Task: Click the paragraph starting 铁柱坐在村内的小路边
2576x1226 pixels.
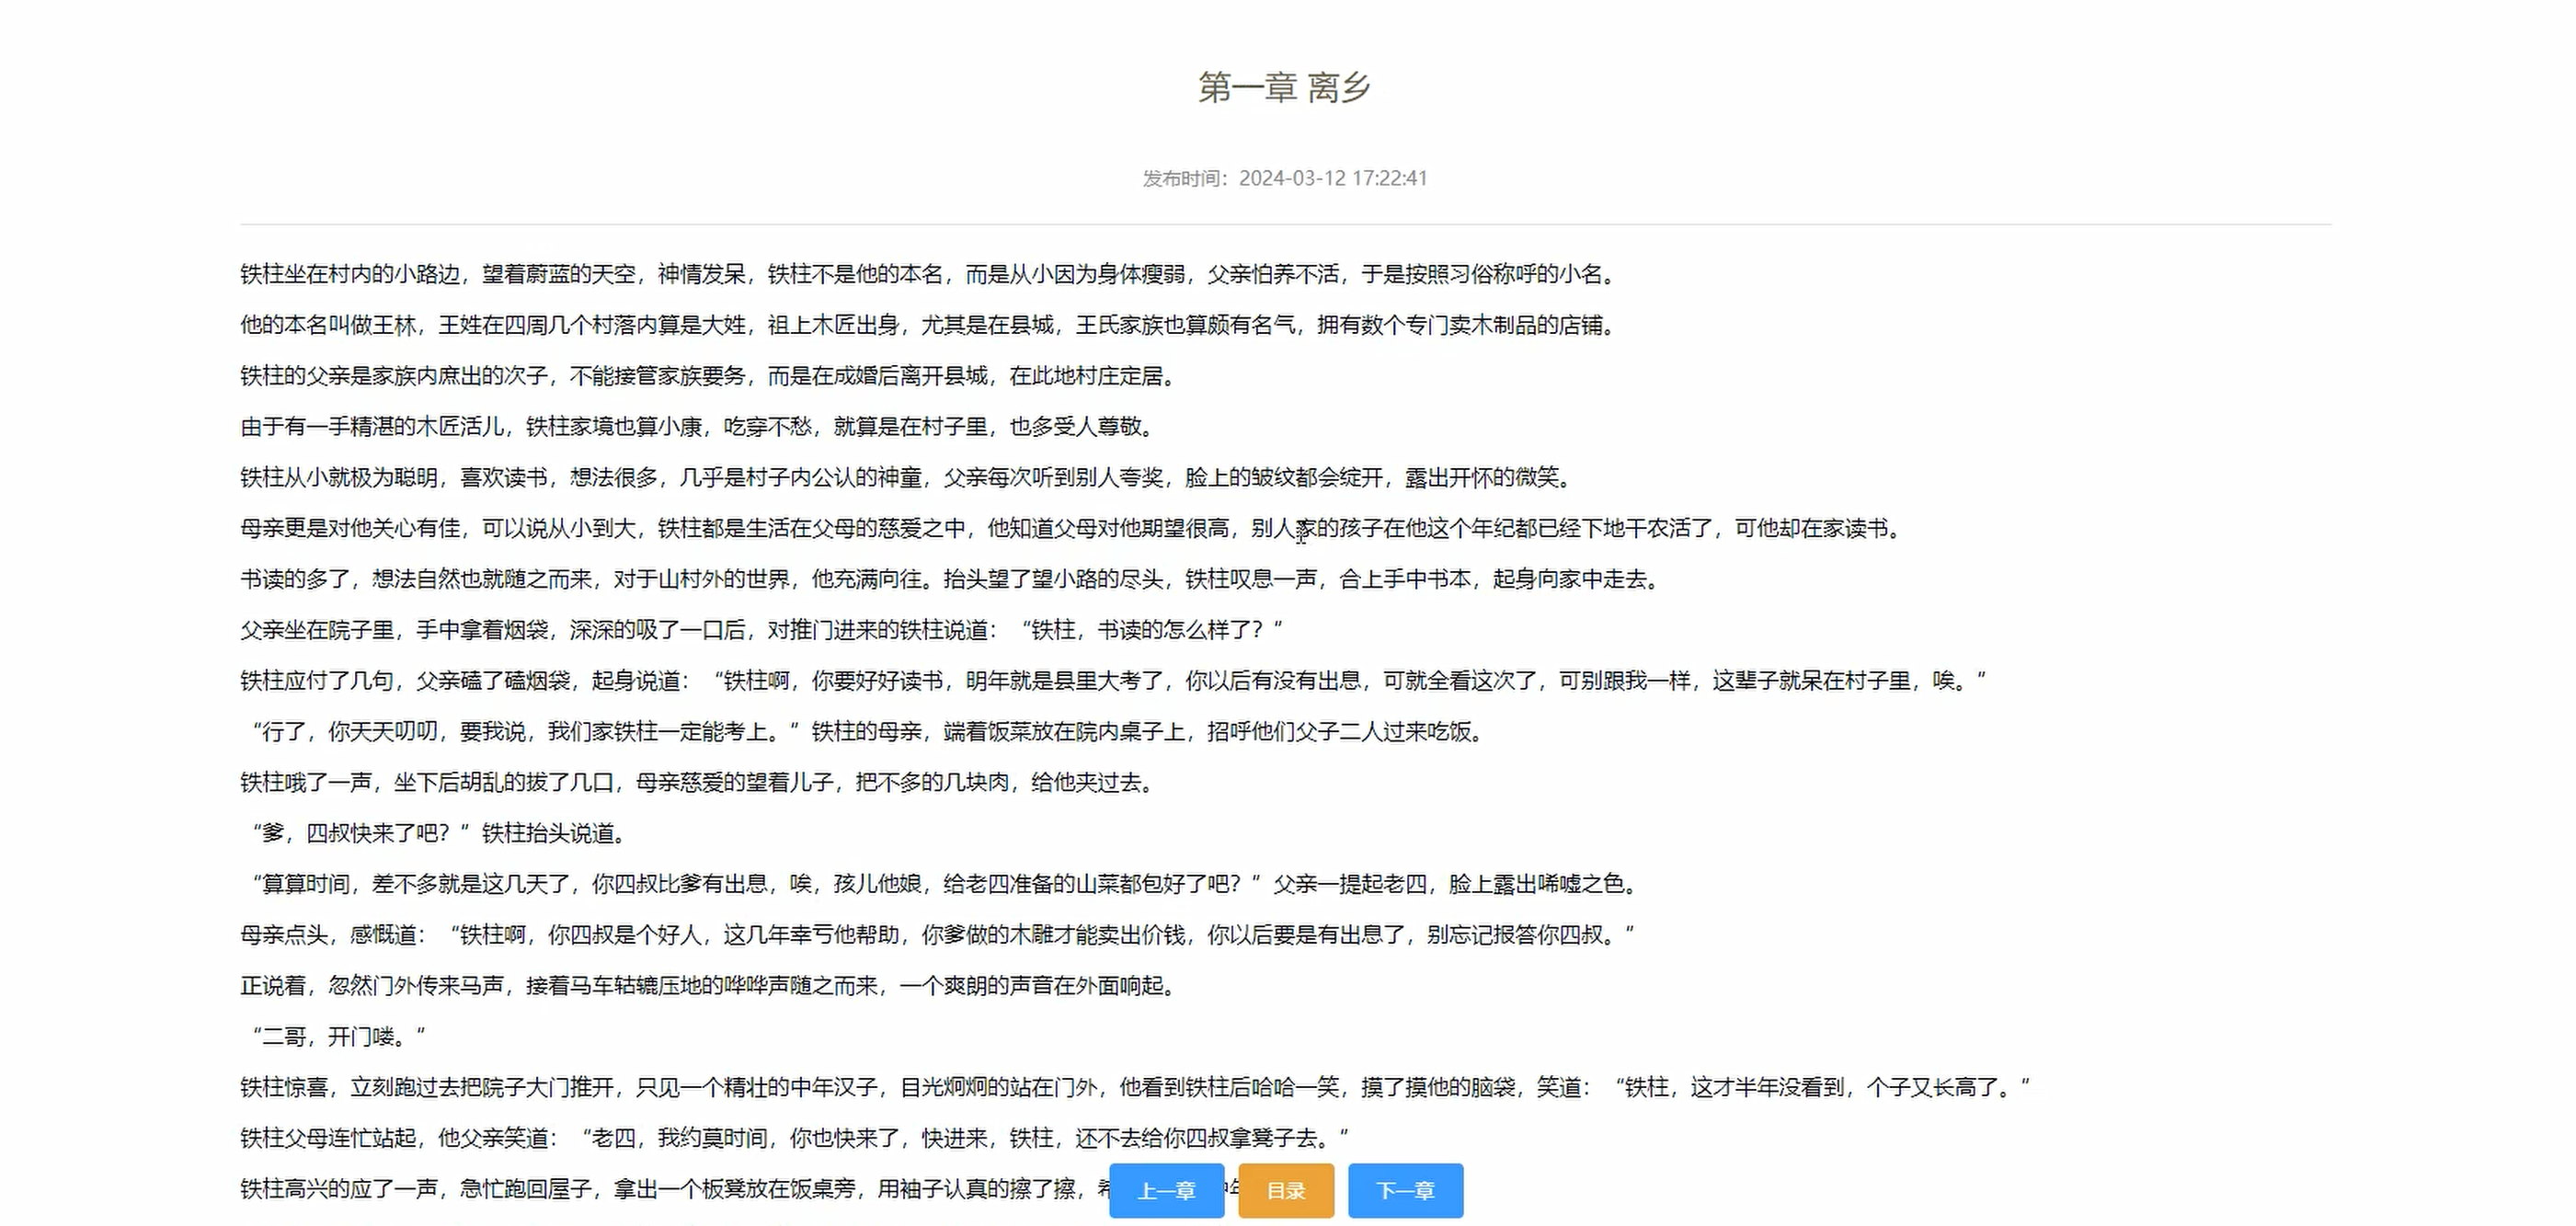Action: 932,274
